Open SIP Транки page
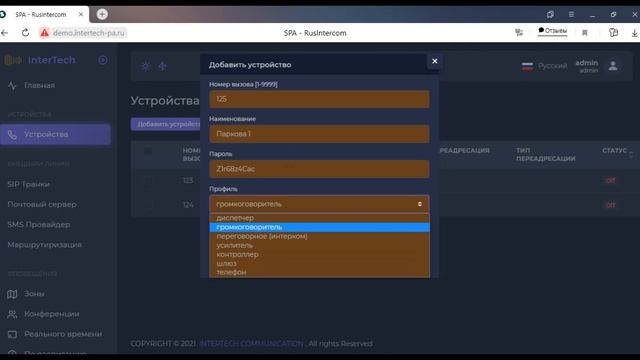This screenshot has width=640, height=360. [29, 184]
